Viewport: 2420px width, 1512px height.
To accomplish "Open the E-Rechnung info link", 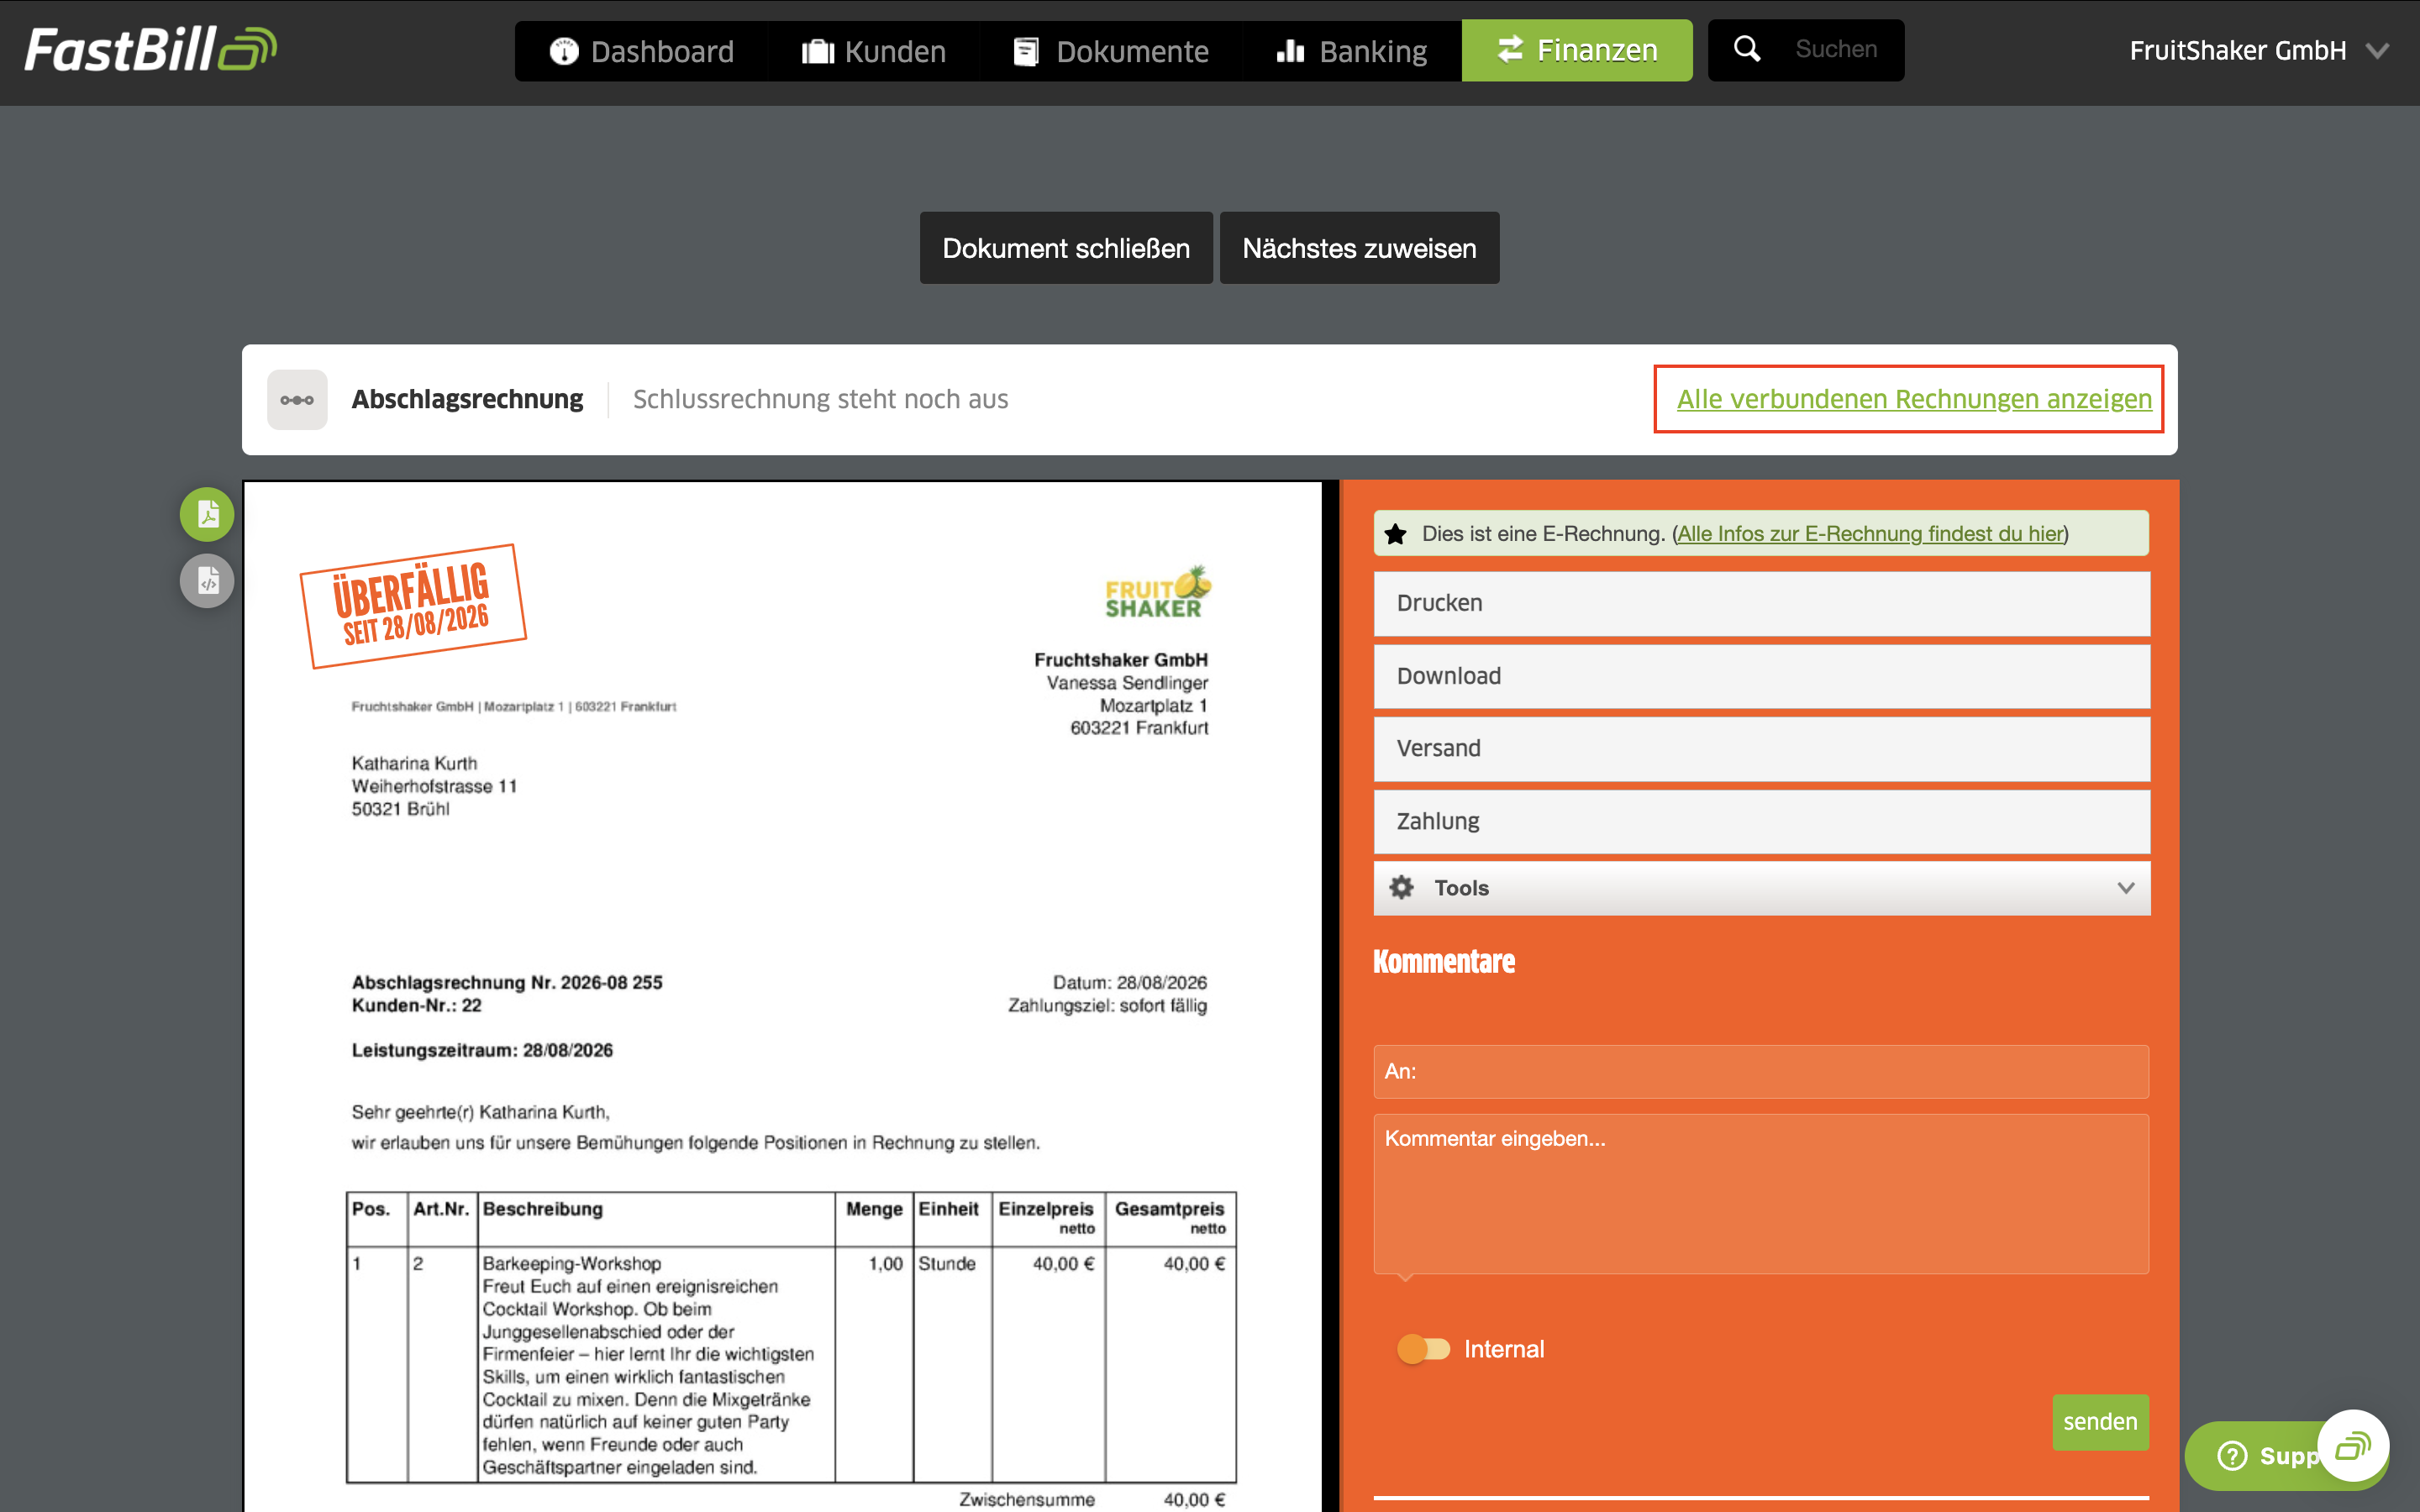I will pos(1870,534).
